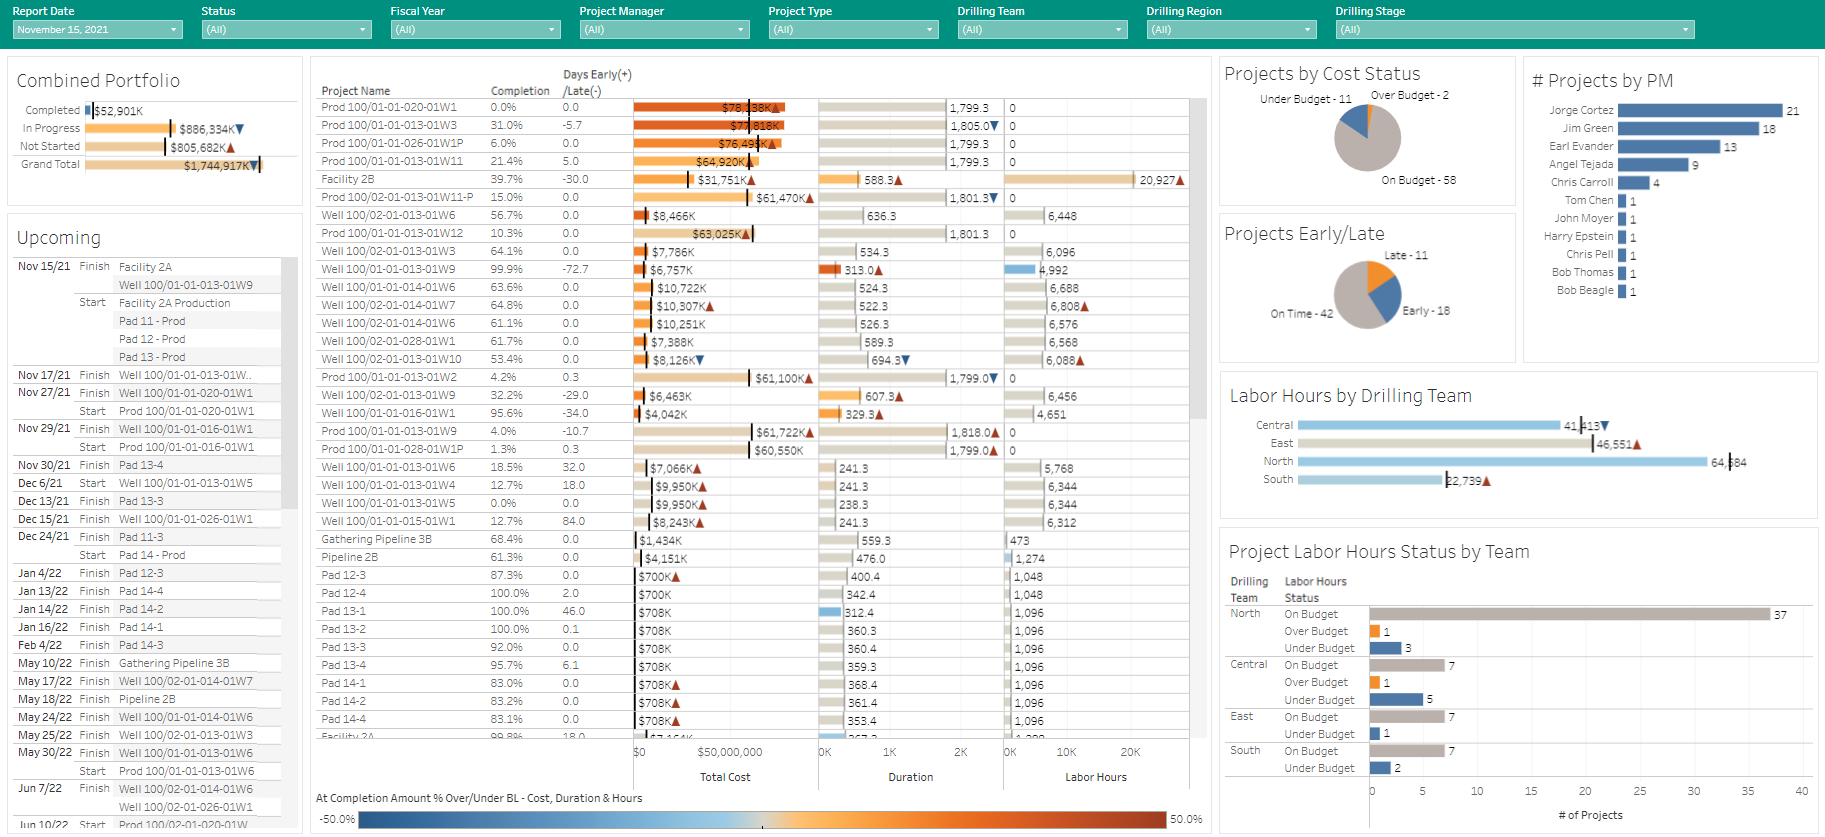The width and height of the screenshot is (1825, 837).
Task: Click Pad 13-4 in the Upcoming list
Action: click(x=141, y=465)
